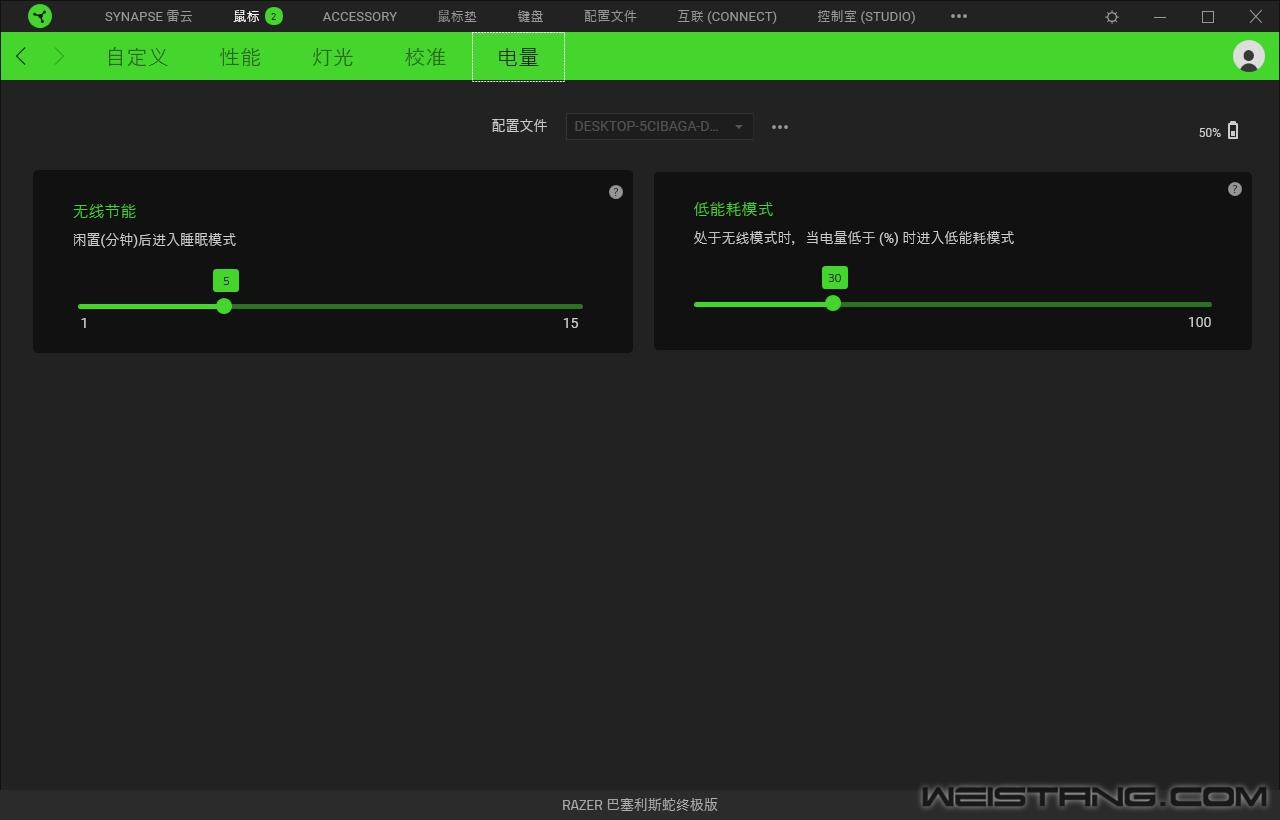Click the 无线节能 heading

[104, 211]
